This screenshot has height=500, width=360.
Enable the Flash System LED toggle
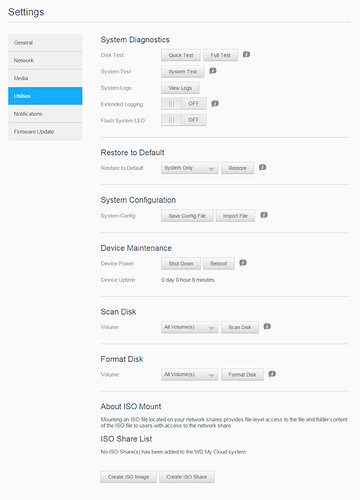[x=184, y=120]
